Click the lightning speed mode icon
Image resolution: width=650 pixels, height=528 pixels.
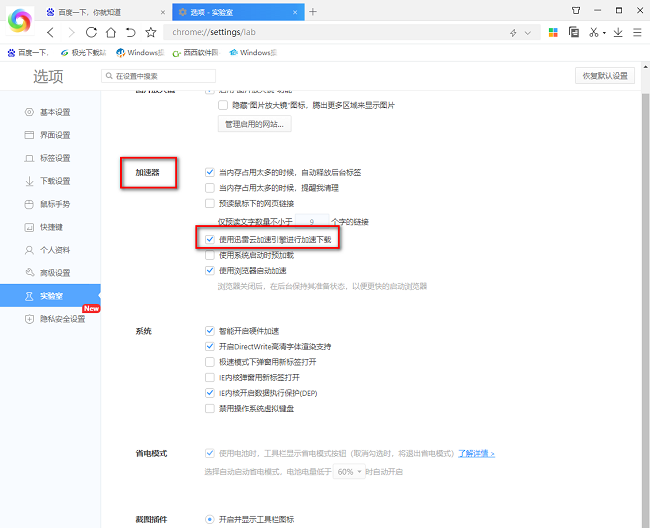point(513,33)
